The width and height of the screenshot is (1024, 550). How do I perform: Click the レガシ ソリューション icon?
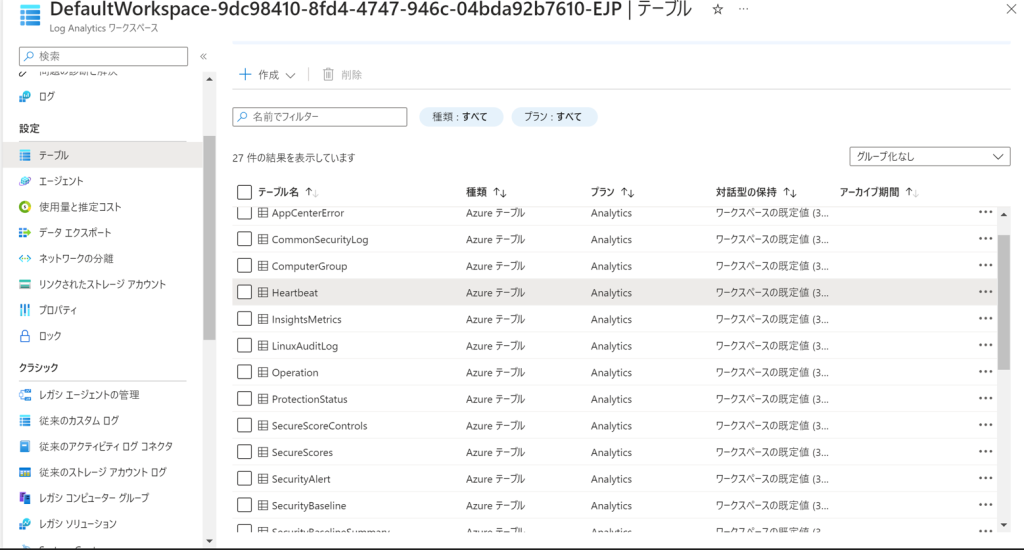25,524
